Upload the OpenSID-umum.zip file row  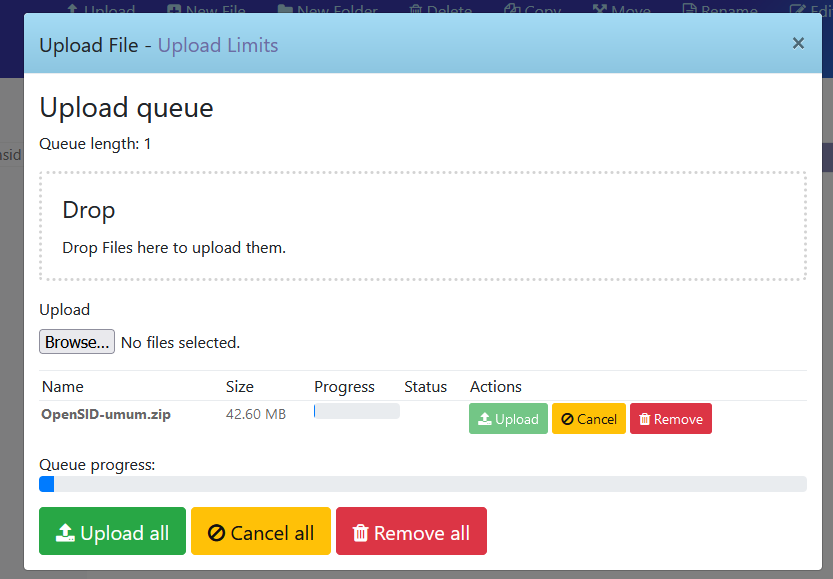(508, 419)
